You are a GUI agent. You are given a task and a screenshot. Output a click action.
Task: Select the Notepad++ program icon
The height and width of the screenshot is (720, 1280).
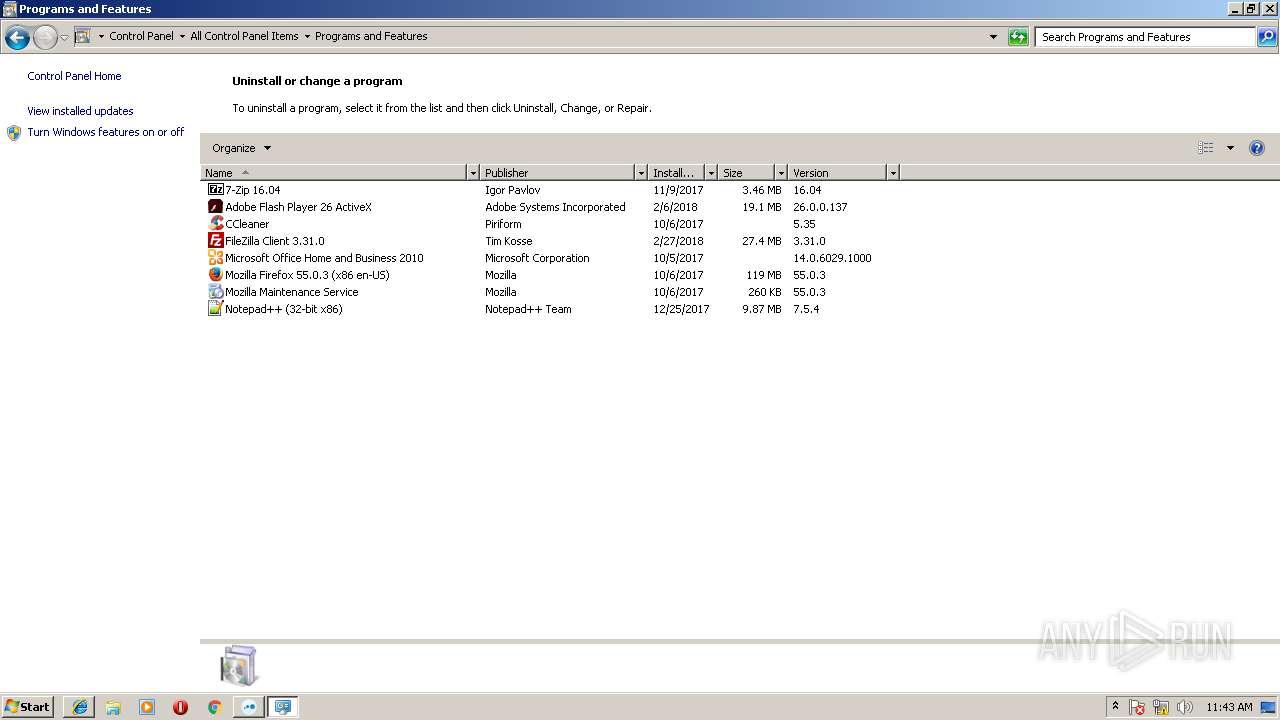pos(215,309)
